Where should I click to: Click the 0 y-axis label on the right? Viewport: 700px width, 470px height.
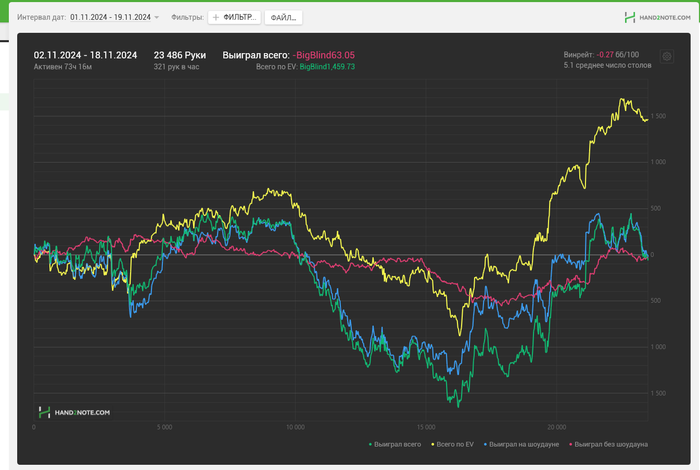[652, 255]
